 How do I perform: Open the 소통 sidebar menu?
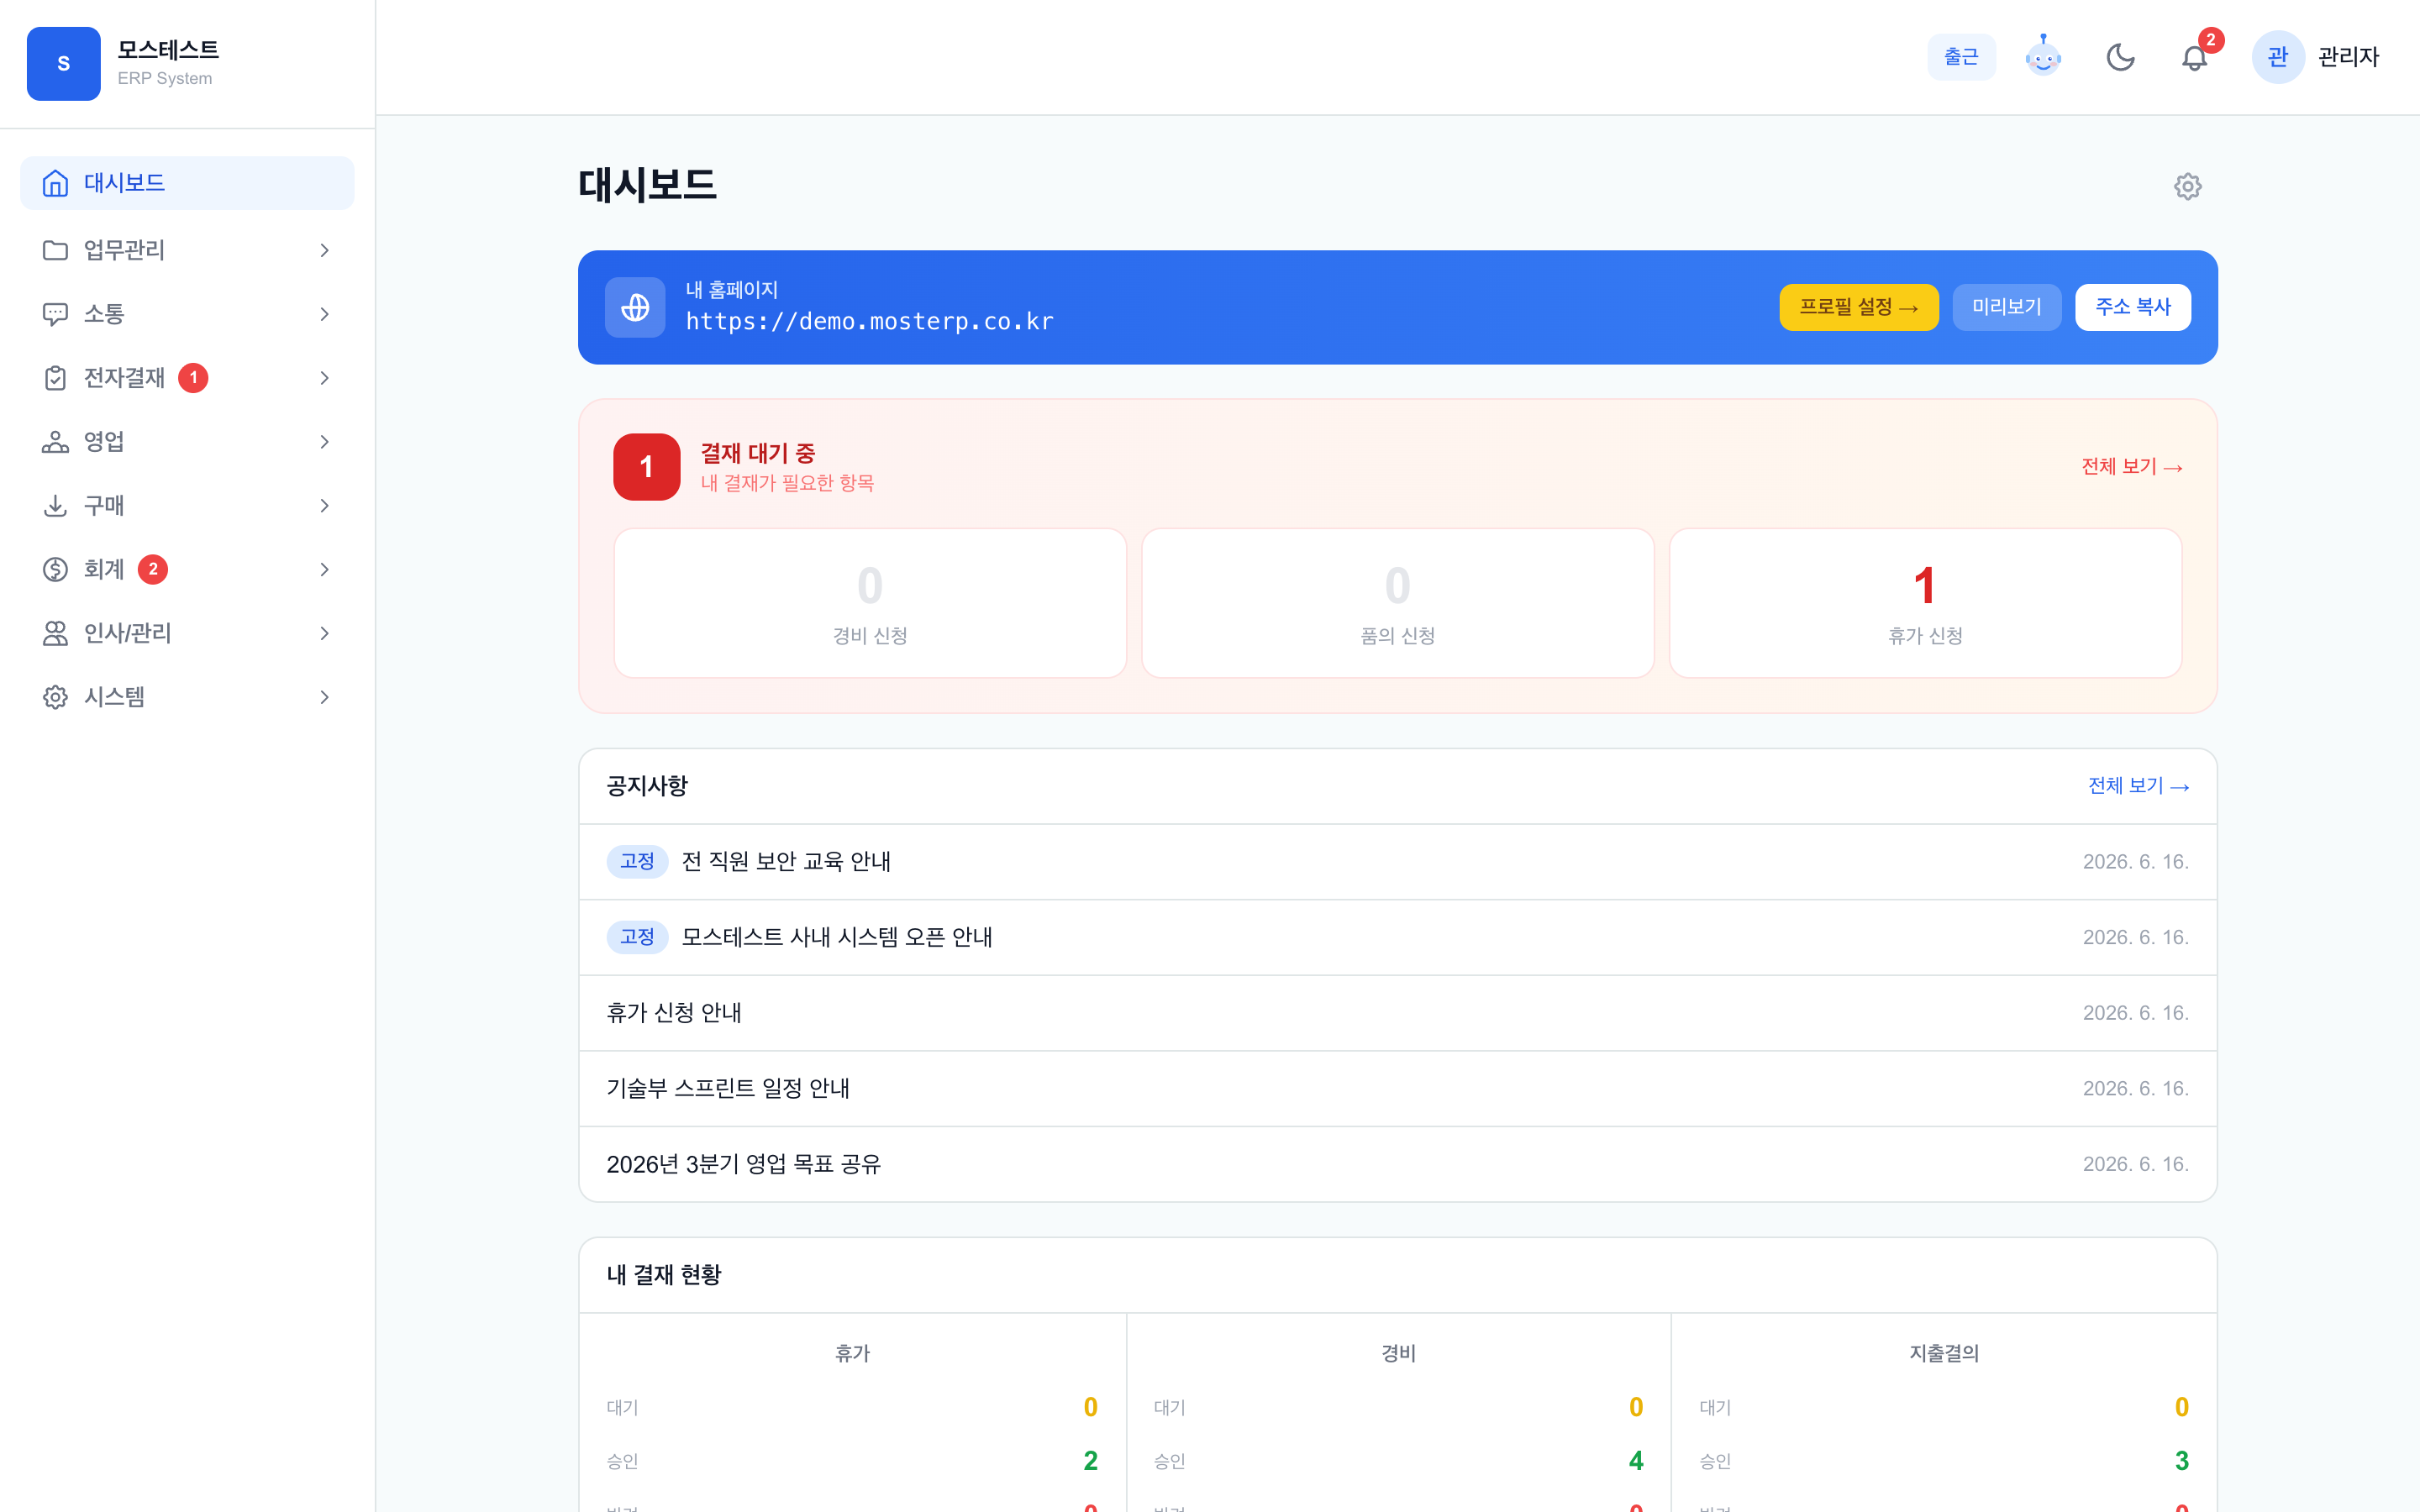click(x=187, y=314)
